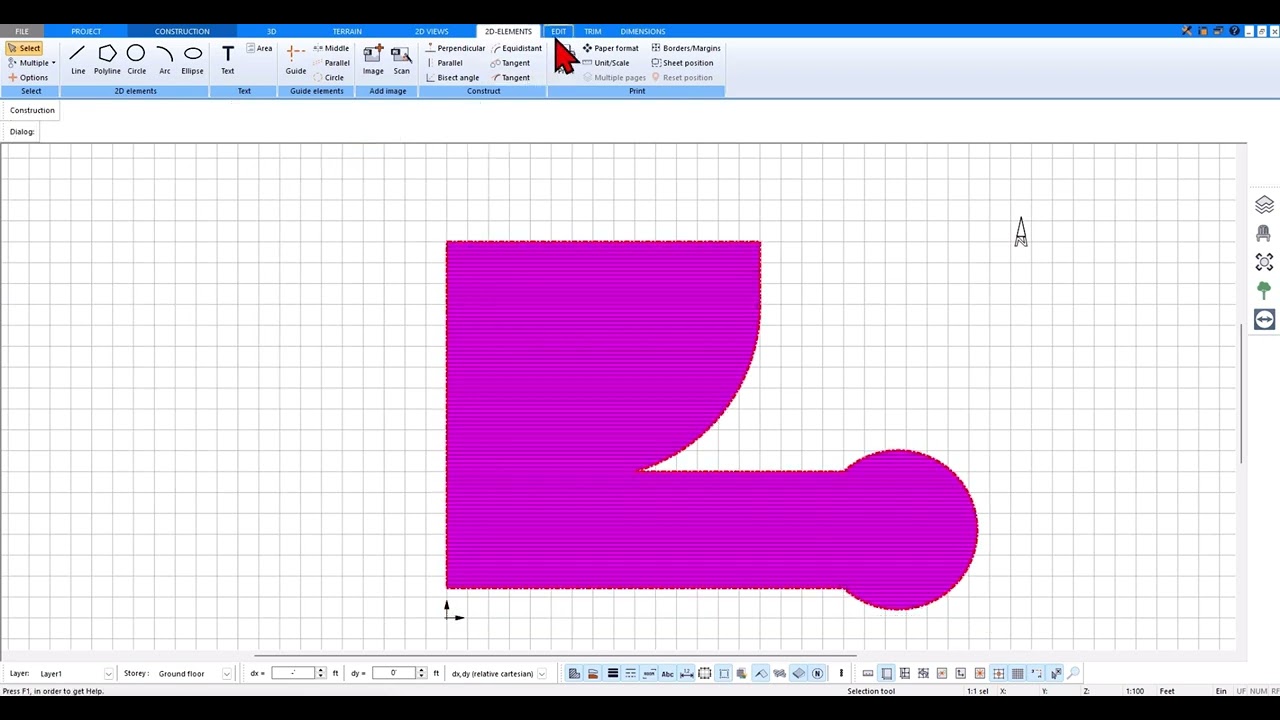
Task: Toggle the terrain waves display button
Action: [x=779, y=673]
